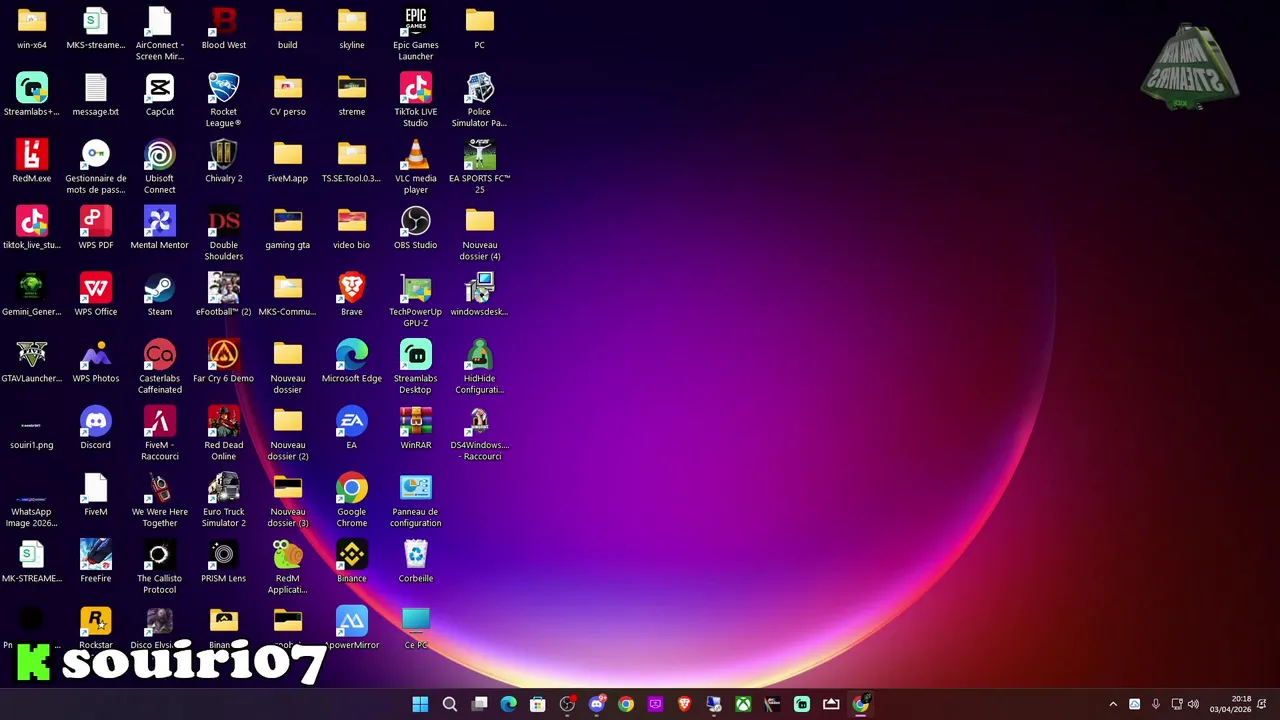Select the Mental Mentor shortcut
The height and width of the screenshot is (720, 1280).
[160, 228]
